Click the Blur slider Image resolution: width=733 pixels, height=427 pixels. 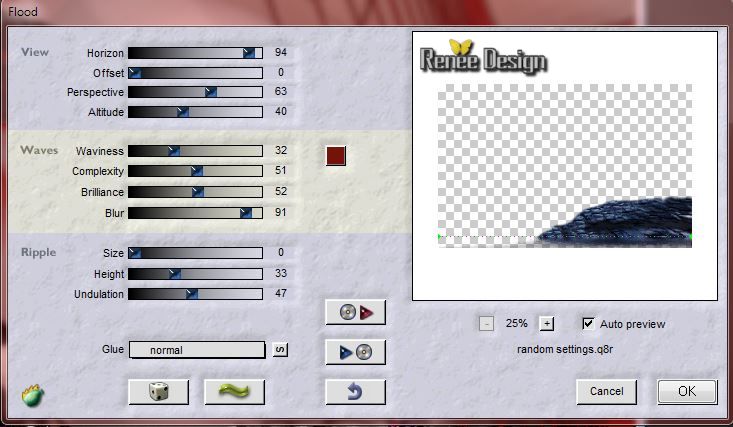pos(195,213)
